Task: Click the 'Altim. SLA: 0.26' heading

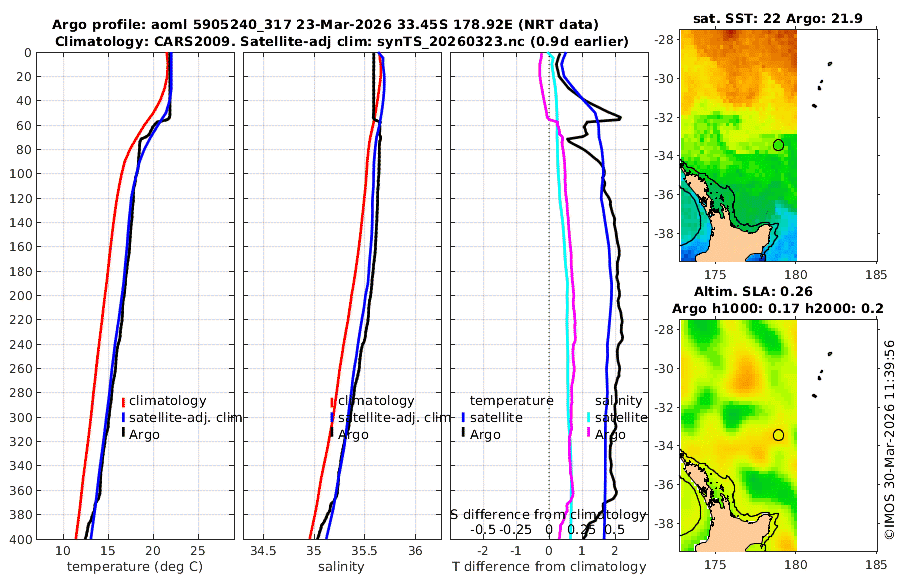Action: [x=753, y=291]
